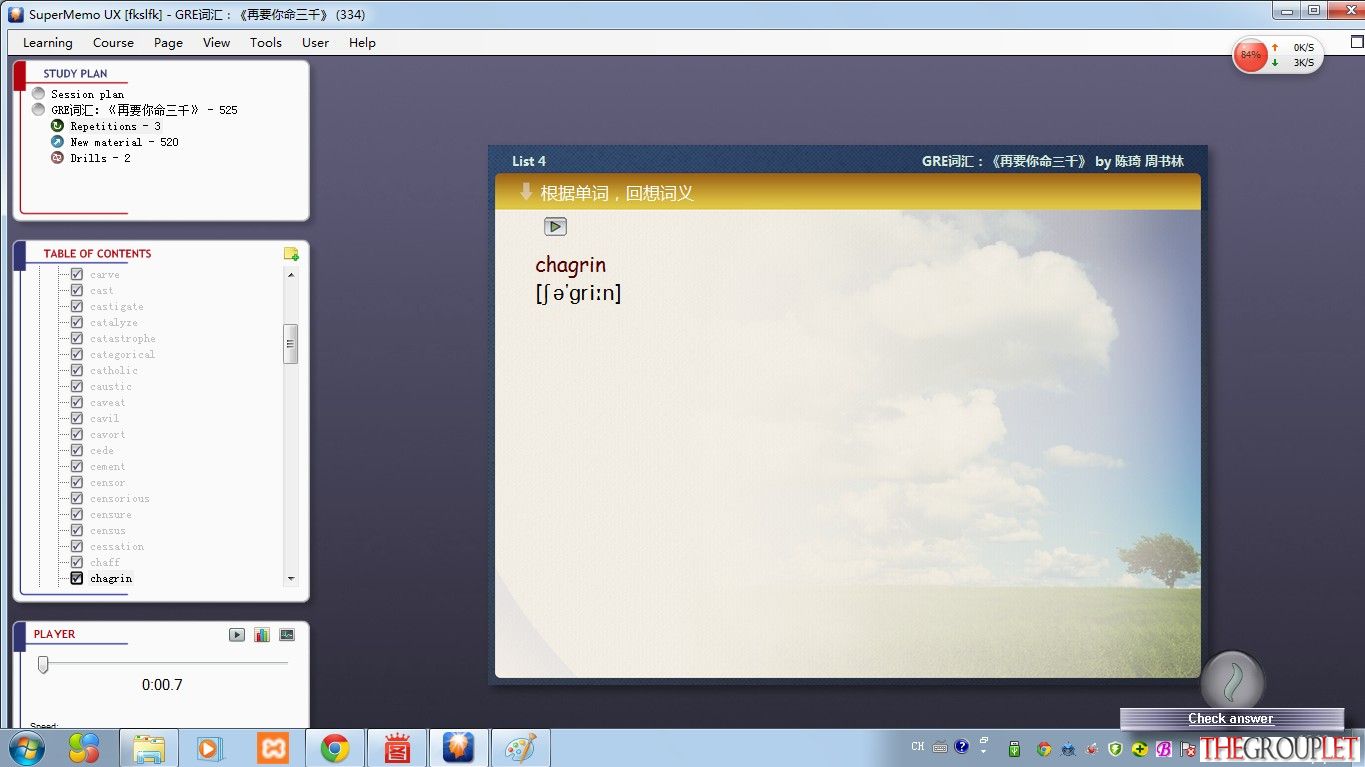Click the Repetitions green refresh icon

click(58, 126)
